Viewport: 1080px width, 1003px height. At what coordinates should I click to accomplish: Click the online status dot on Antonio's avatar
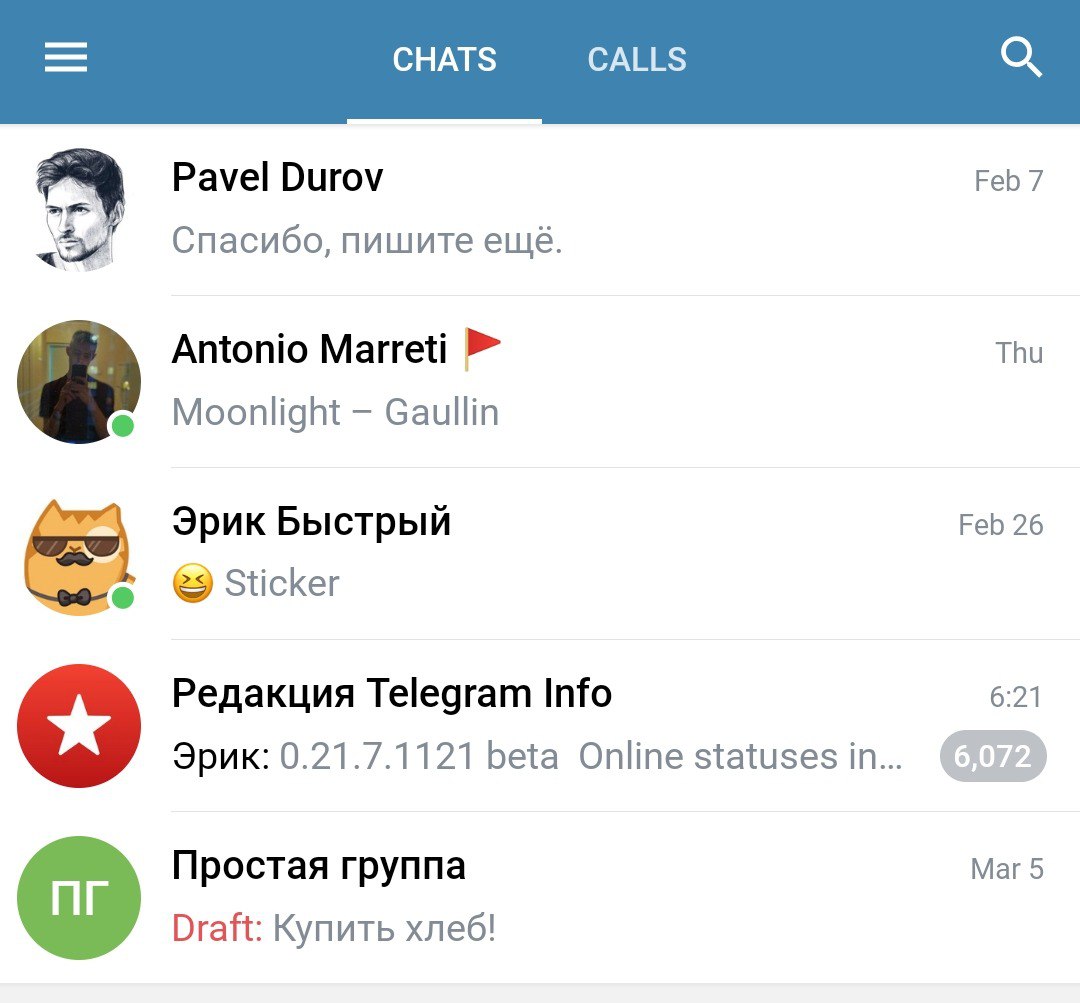pos(123,426)
